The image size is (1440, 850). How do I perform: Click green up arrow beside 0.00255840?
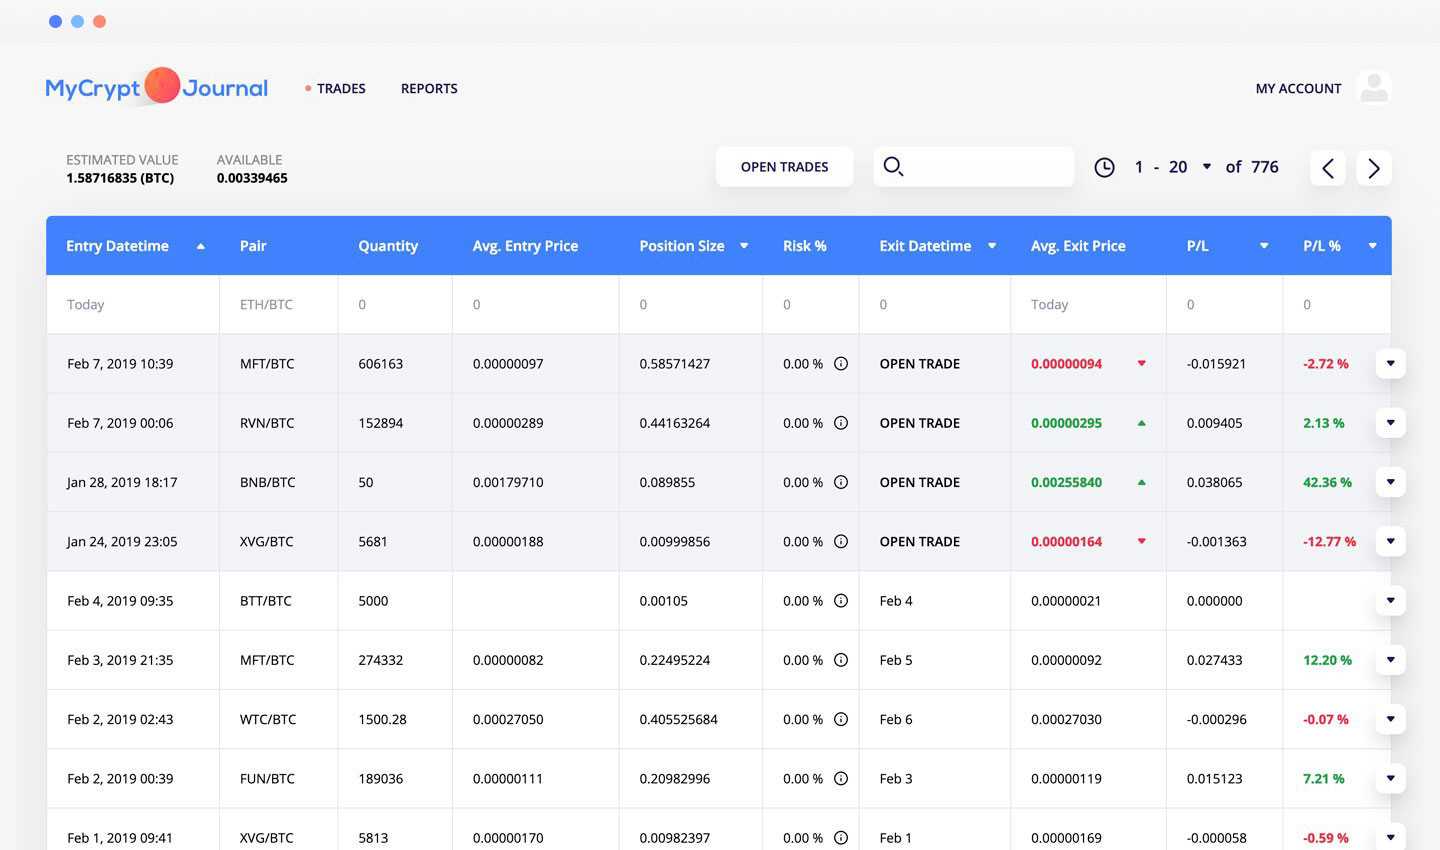(x=1141, y=482)
